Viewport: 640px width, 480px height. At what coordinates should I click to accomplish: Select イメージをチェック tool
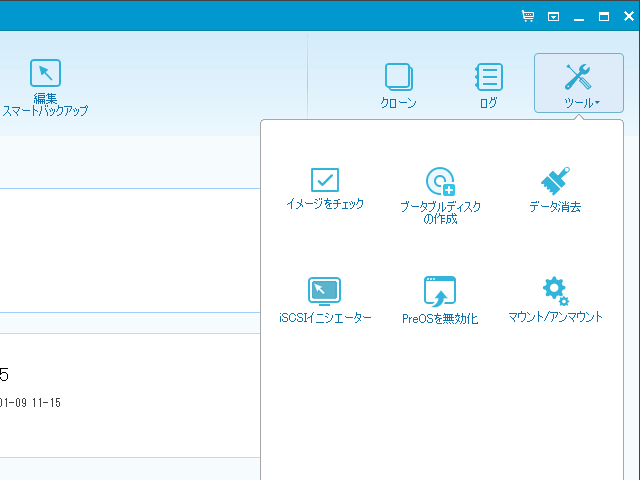click(324, 189)
